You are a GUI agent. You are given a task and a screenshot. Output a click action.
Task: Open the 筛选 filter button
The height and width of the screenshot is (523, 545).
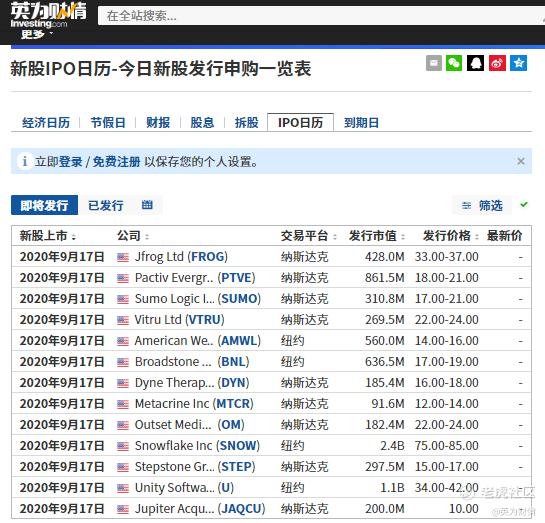click(482, 205)
